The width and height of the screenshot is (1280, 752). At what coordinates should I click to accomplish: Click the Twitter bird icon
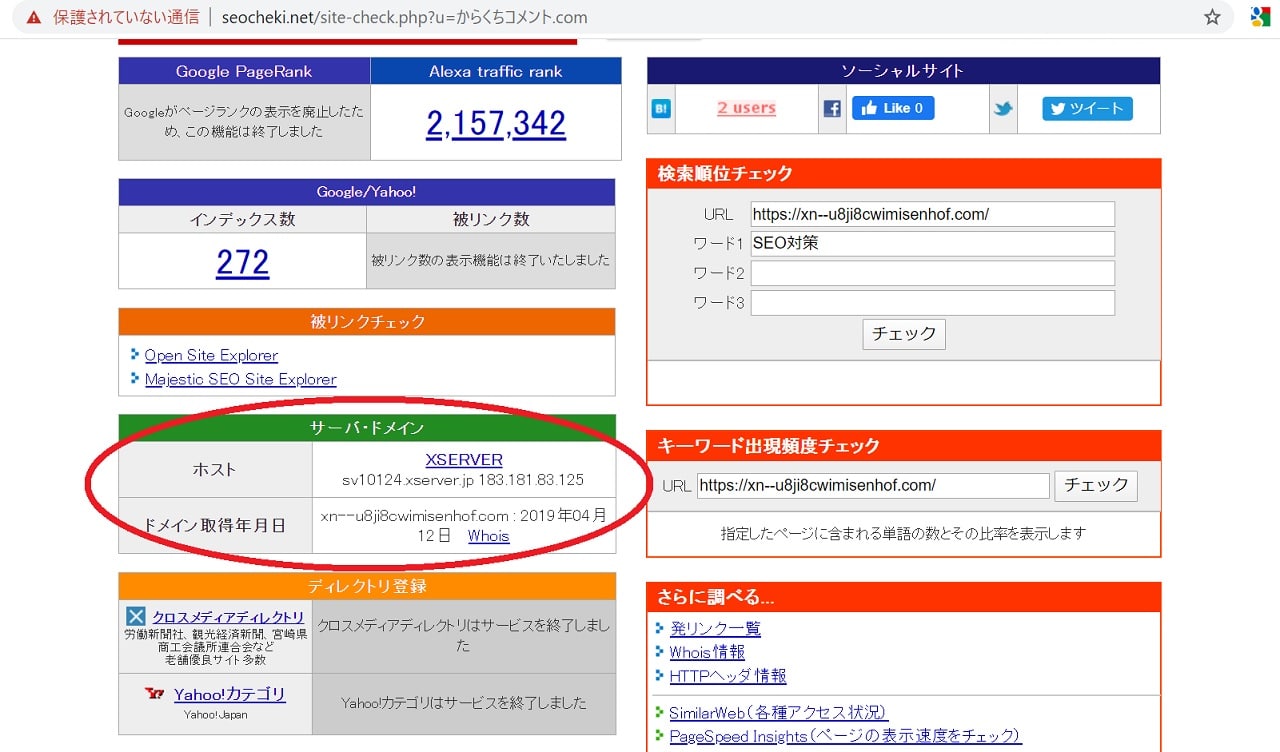(x=1003, y=109)
